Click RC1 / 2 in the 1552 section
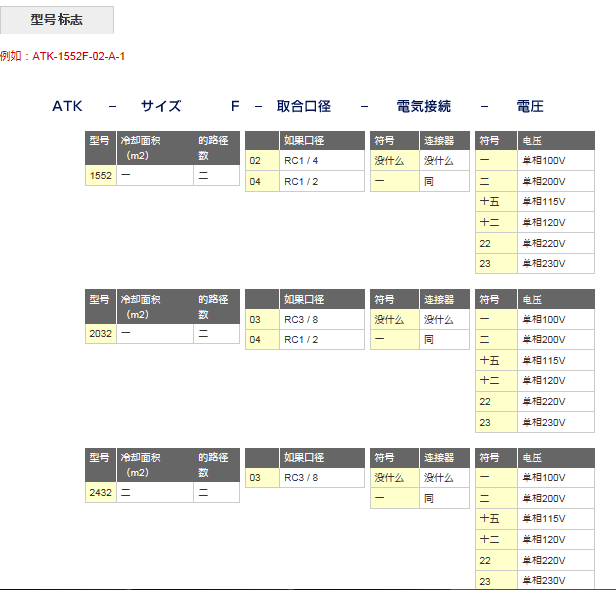 click(322, 181)
